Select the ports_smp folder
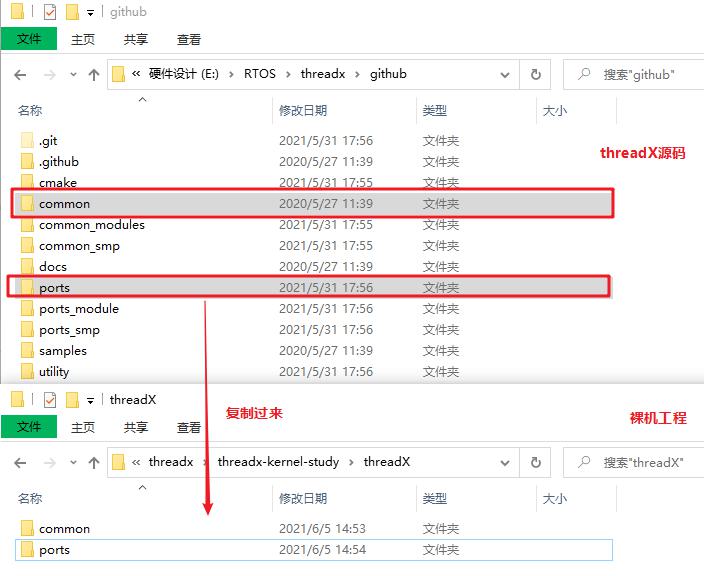Viewport: 704px width, 576px height. (x=313, y=330)
